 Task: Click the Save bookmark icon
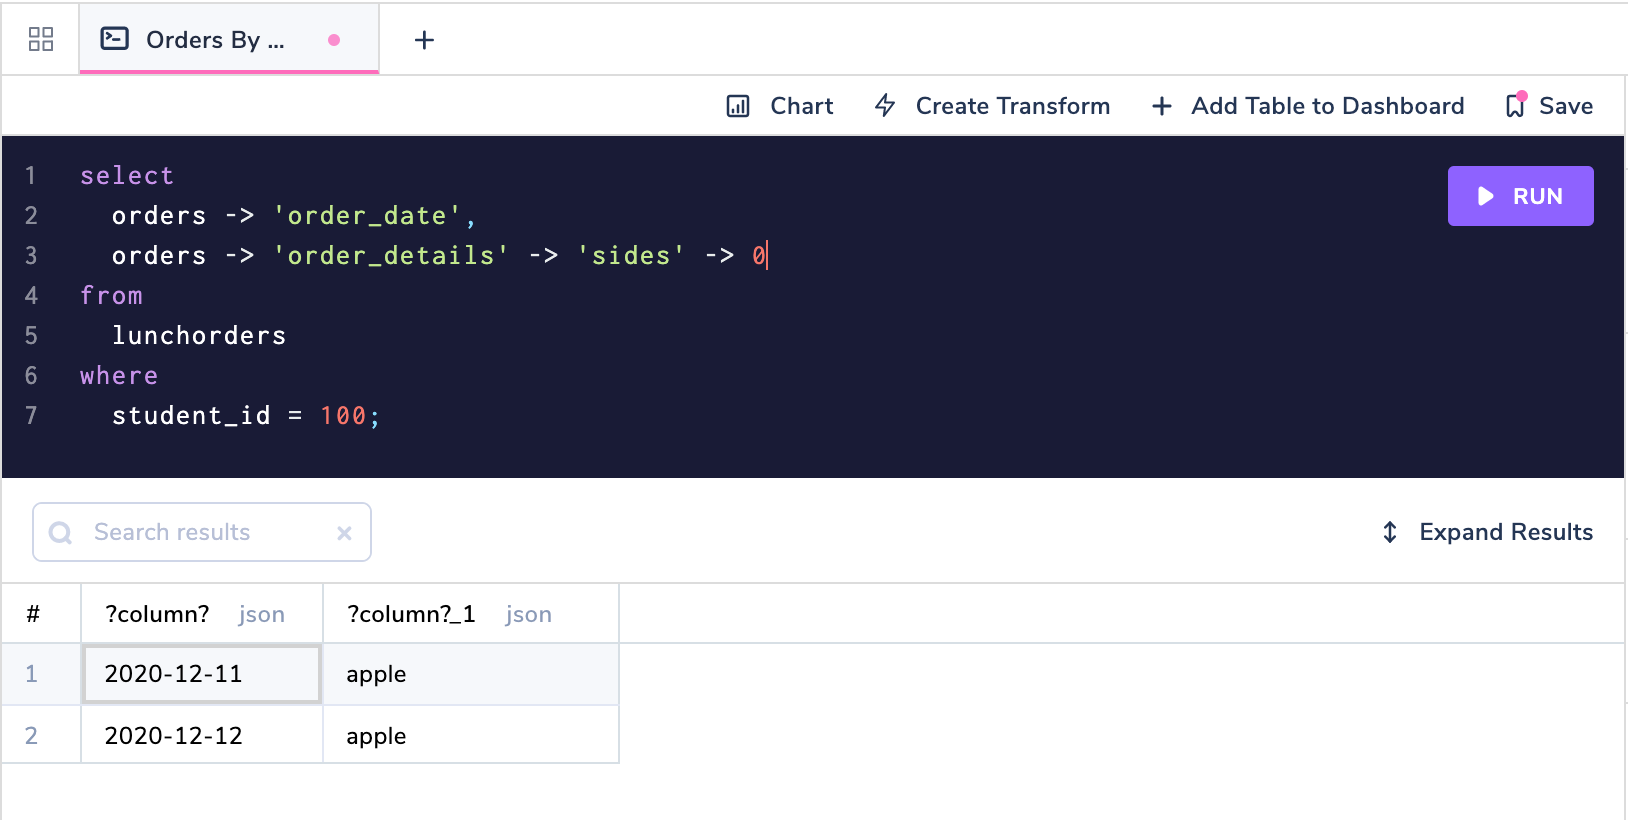pyautogui.click(x=1516, y=105)
